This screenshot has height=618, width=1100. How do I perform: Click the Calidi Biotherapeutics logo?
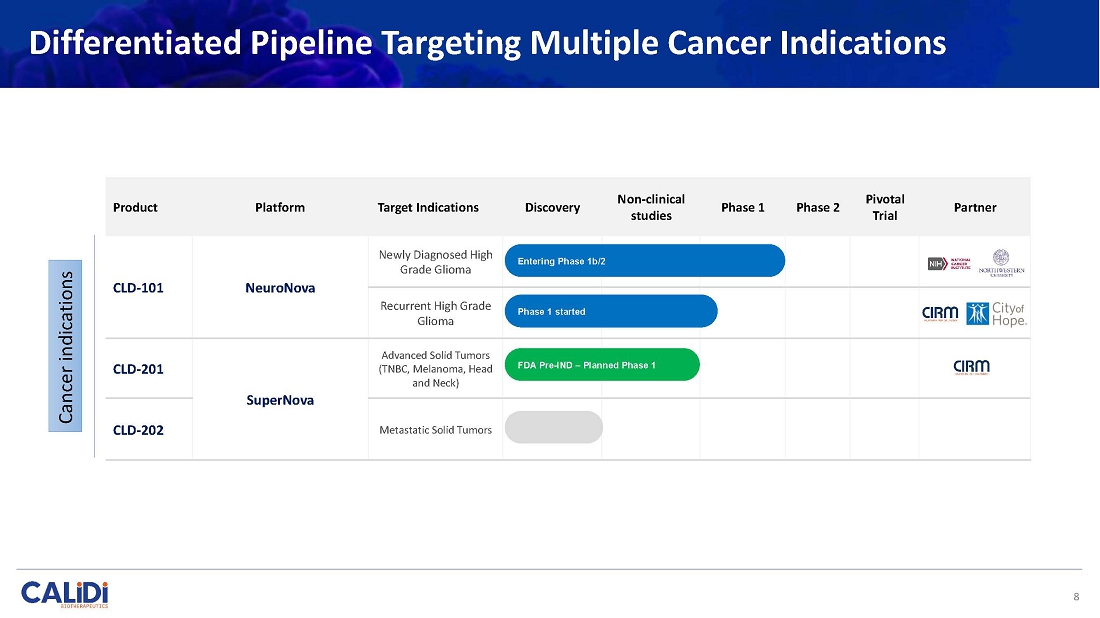pos(65,593)
